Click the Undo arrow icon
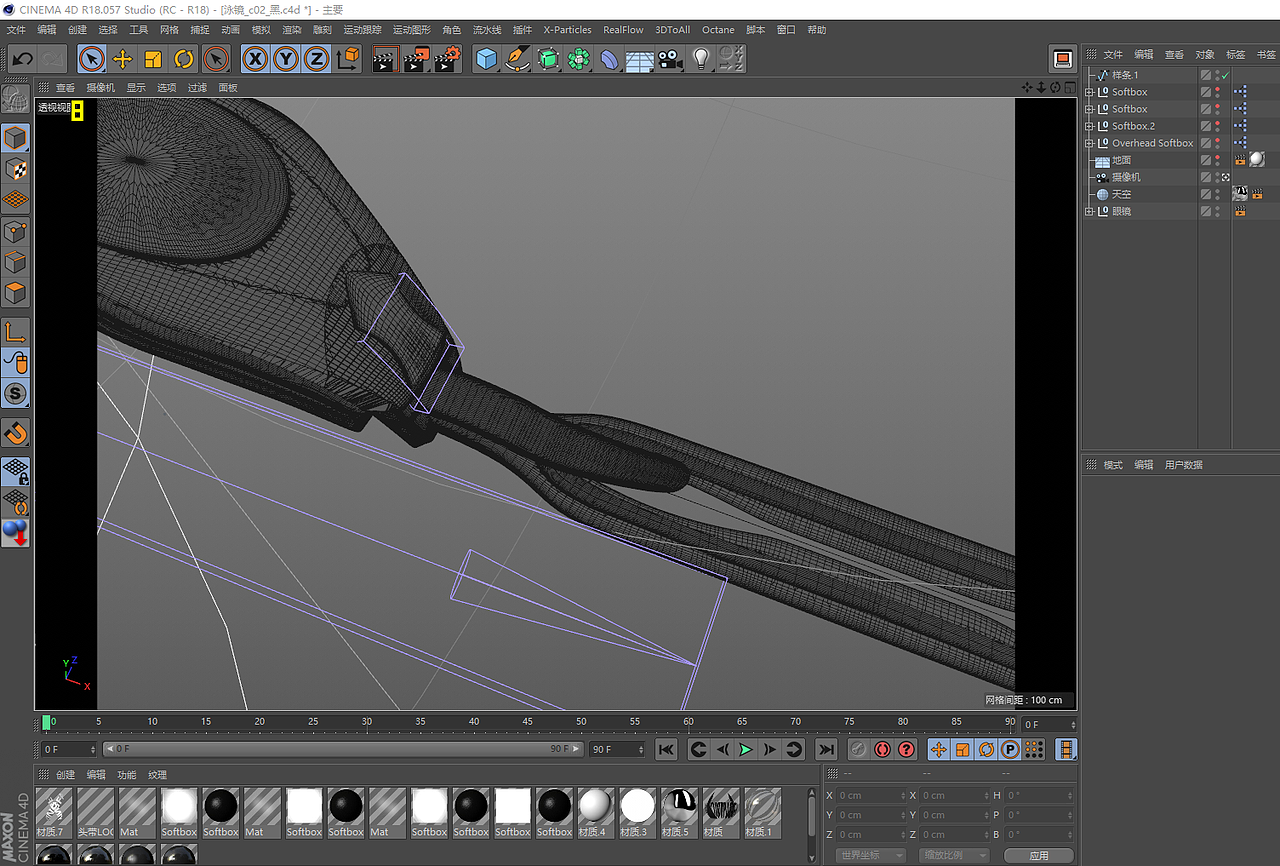Screen dimensions: 1280x866 (22, 59)
